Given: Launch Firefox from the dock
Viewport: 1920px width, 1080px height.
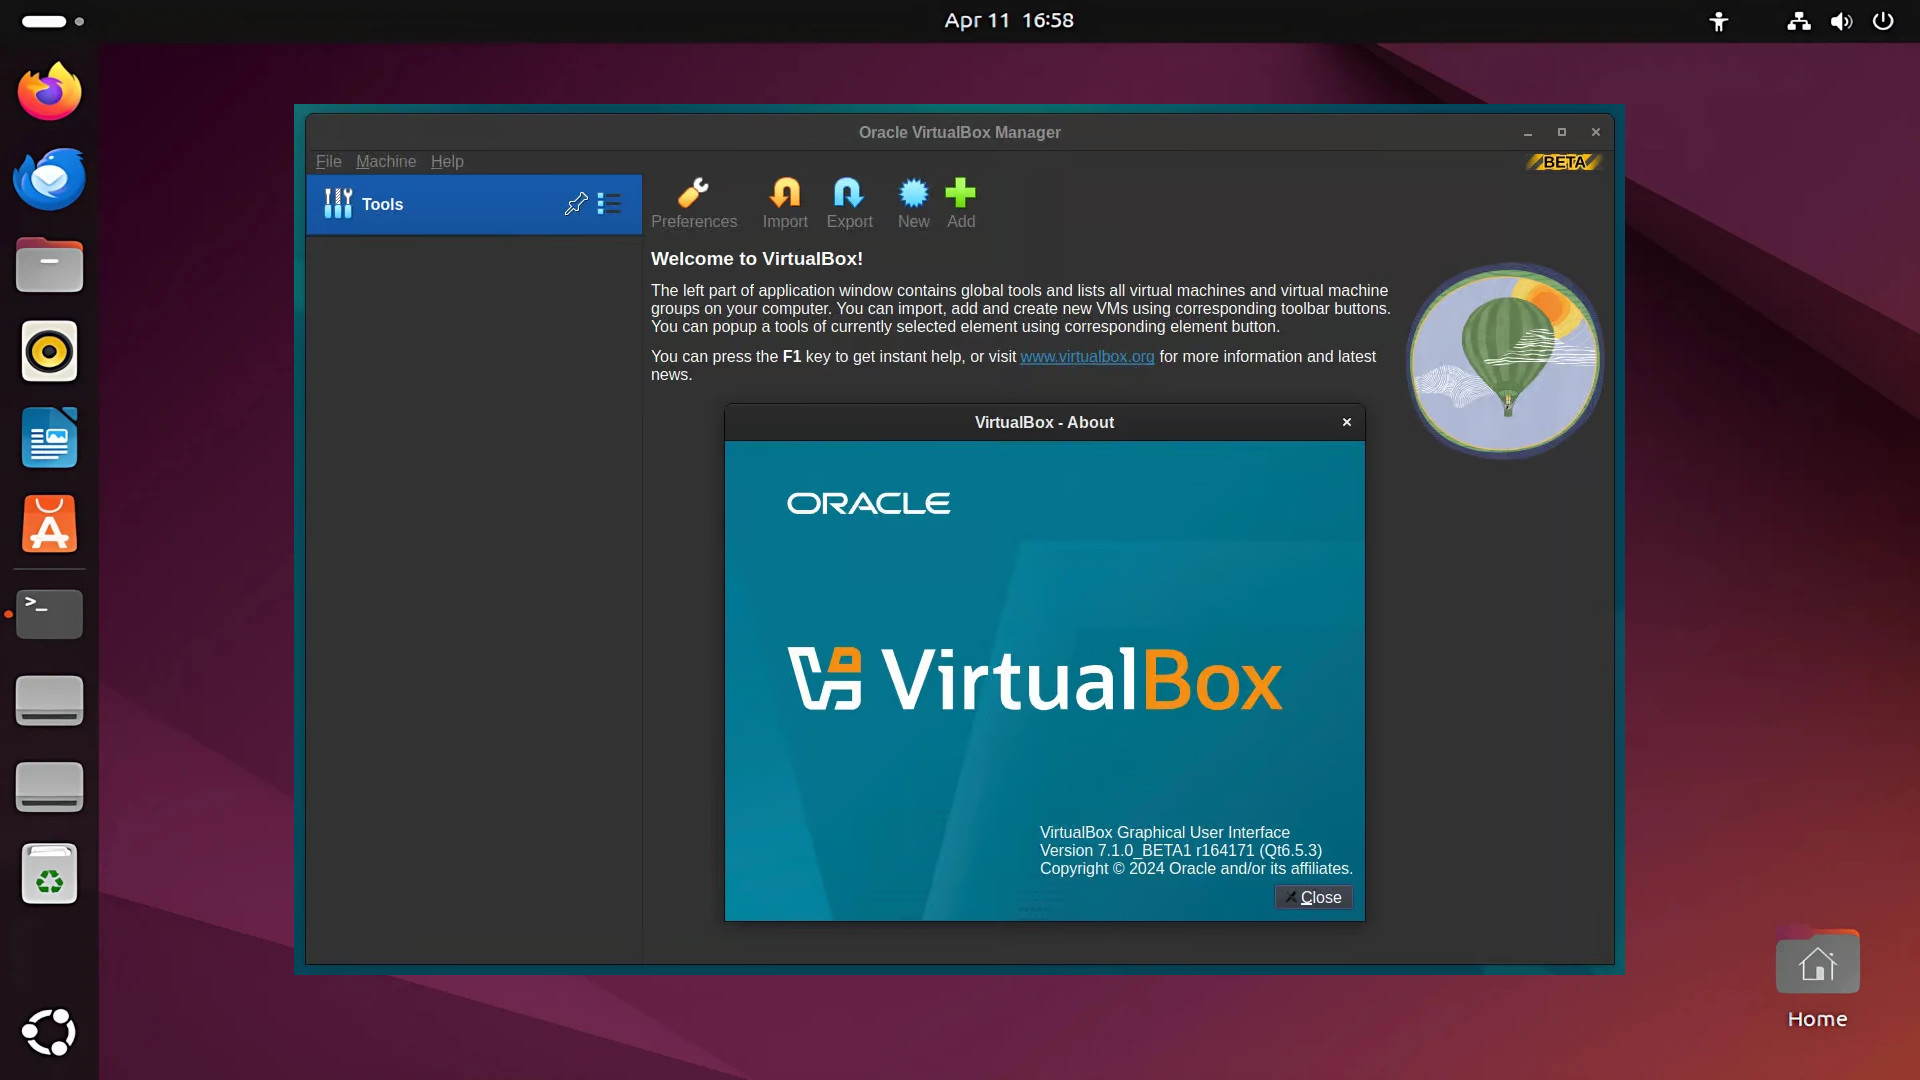Looking at the screenshot, I should 49,92.
